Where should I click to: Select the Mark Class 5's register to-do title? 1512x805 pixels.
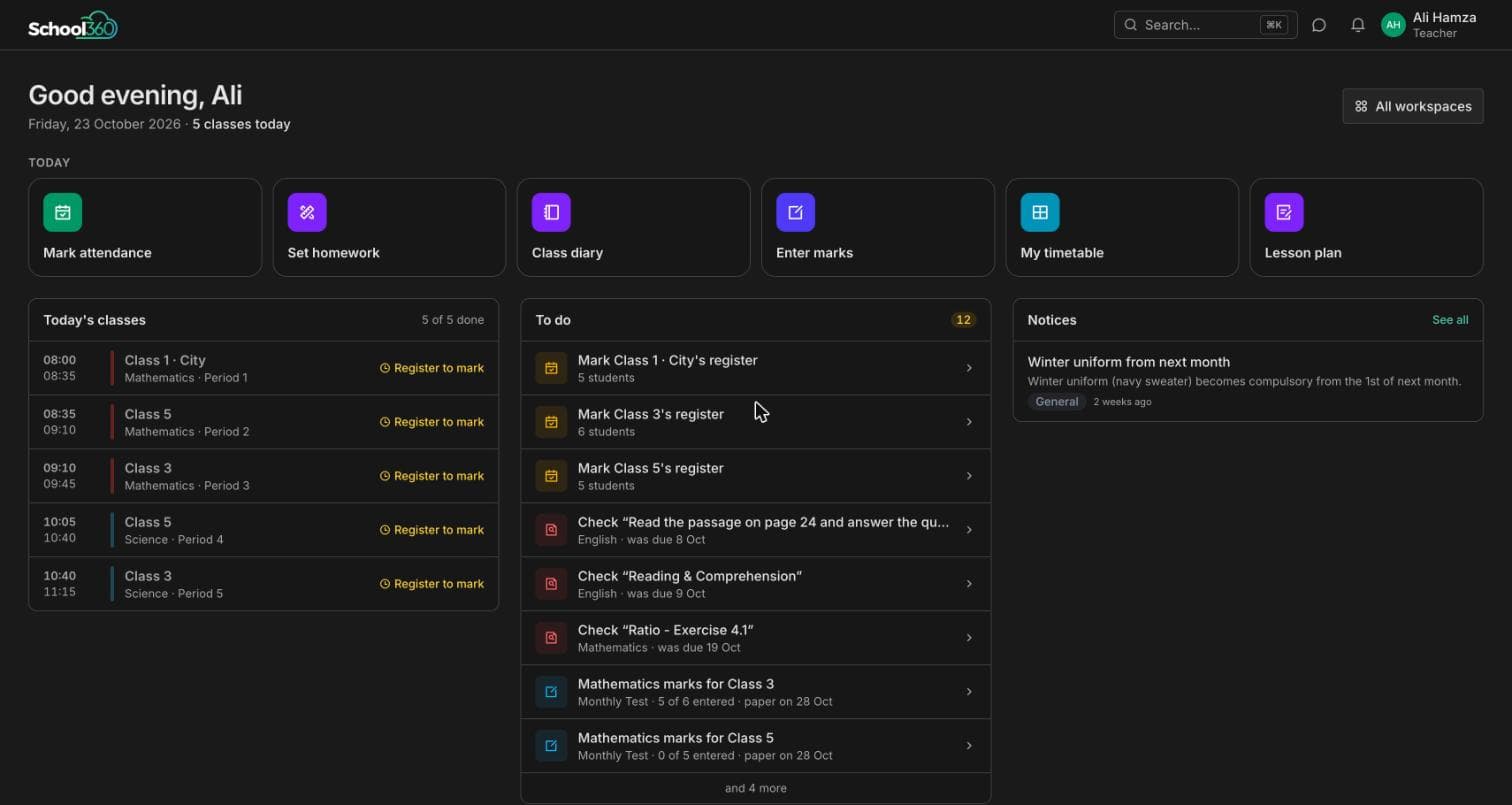[651, 468]
